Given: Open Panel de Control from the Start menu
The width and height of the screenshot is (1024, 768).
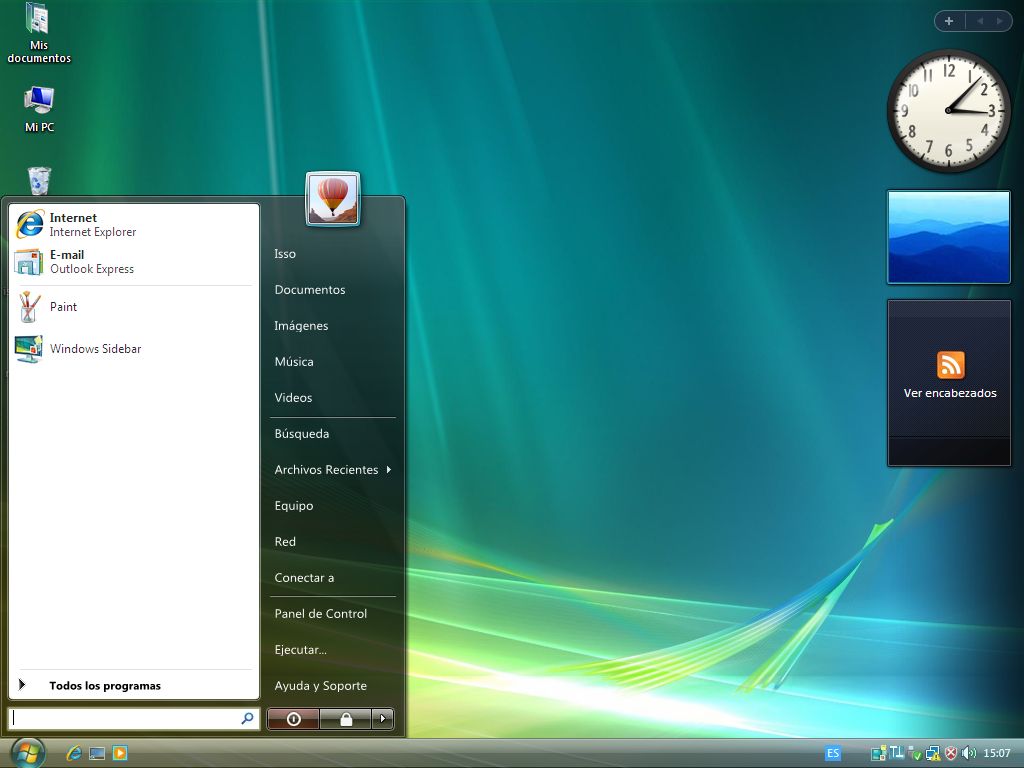Looking at the screenshot, I should click(321, 613).
